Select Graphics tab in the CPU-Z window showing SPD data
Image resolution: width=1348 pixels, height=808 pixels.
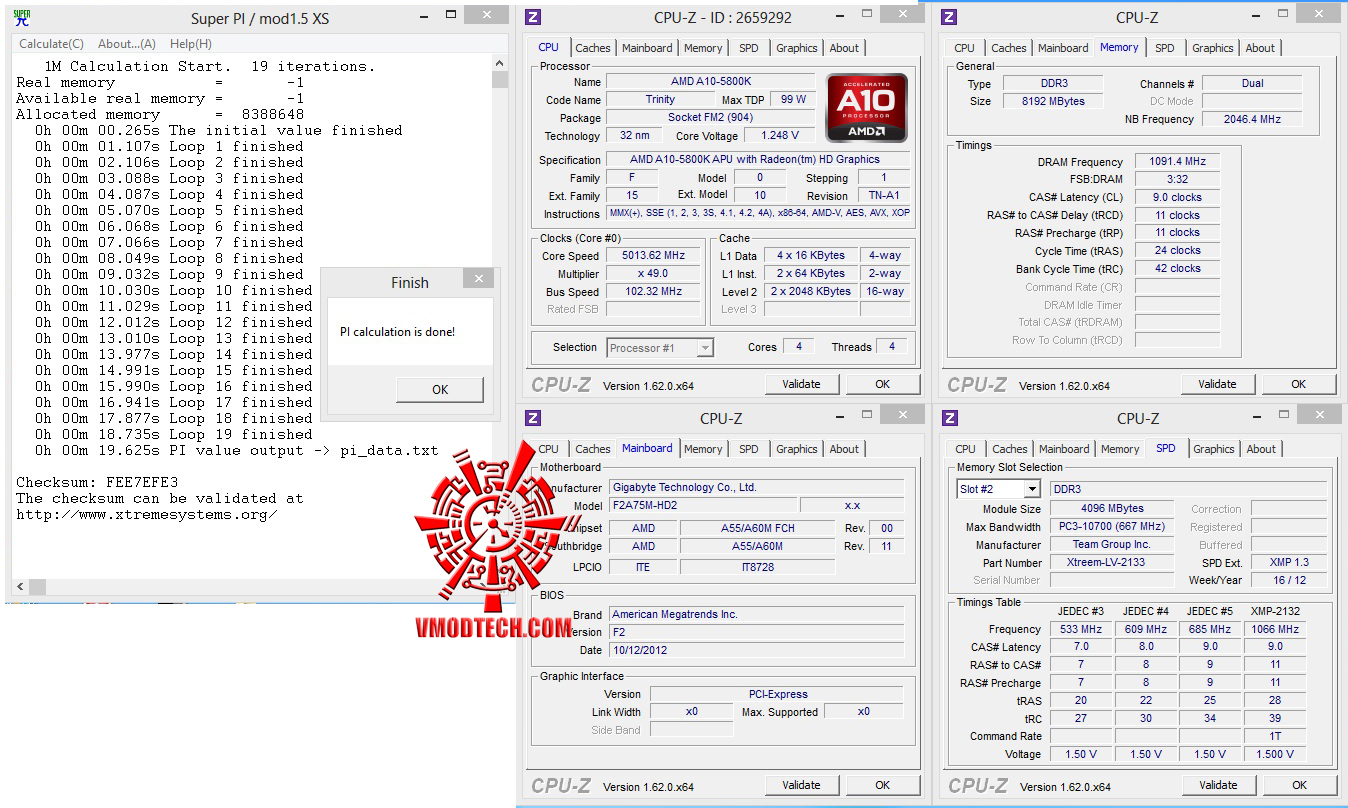click(x=1214, y=449)
